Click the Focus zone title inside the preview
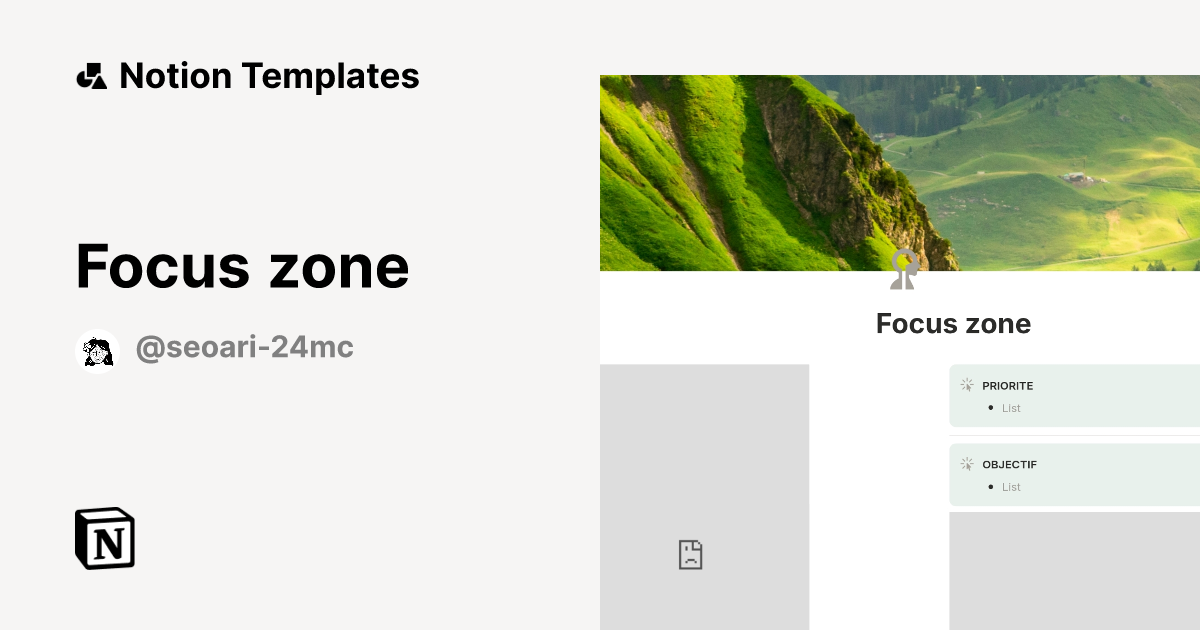This screenshot has width=1200, height=630. tap(952, 323)
